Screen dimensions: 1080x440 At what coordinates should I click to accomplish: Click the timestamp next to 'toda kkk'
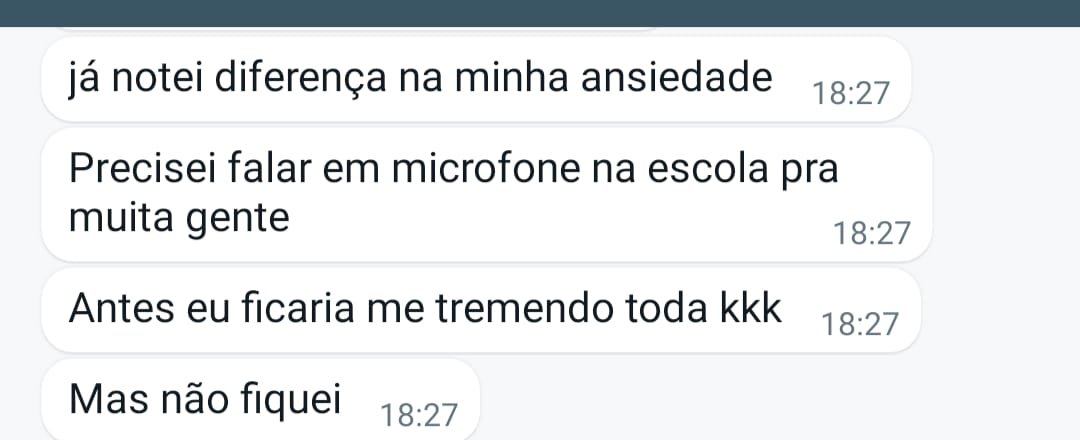pos(859,324)
